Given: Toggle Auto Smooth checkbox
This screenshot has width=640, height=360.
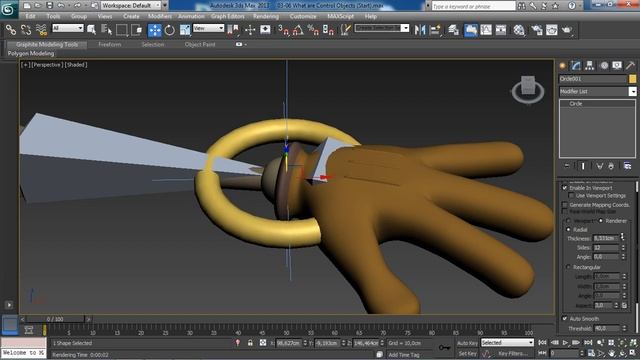Looking at the screenshot, I should (x=565, y=318).
